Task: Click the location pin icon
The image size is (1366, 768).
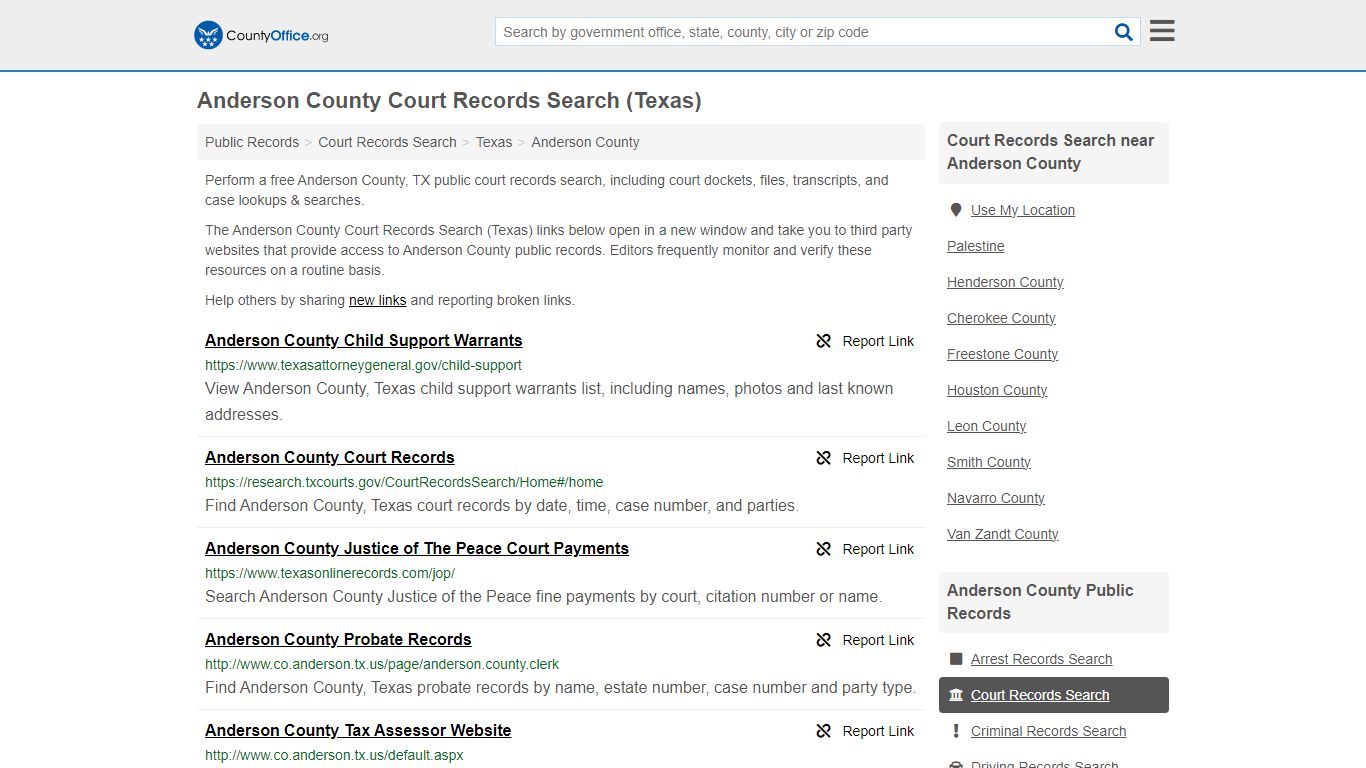Action: 955,210
